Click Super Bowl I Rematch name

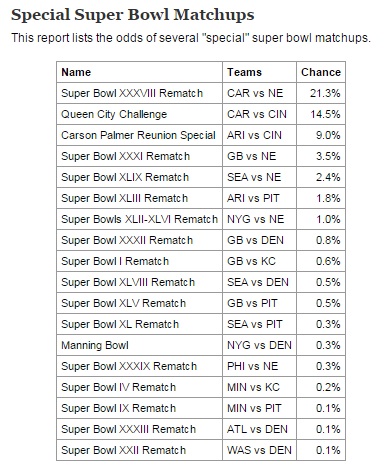point(115,261)
